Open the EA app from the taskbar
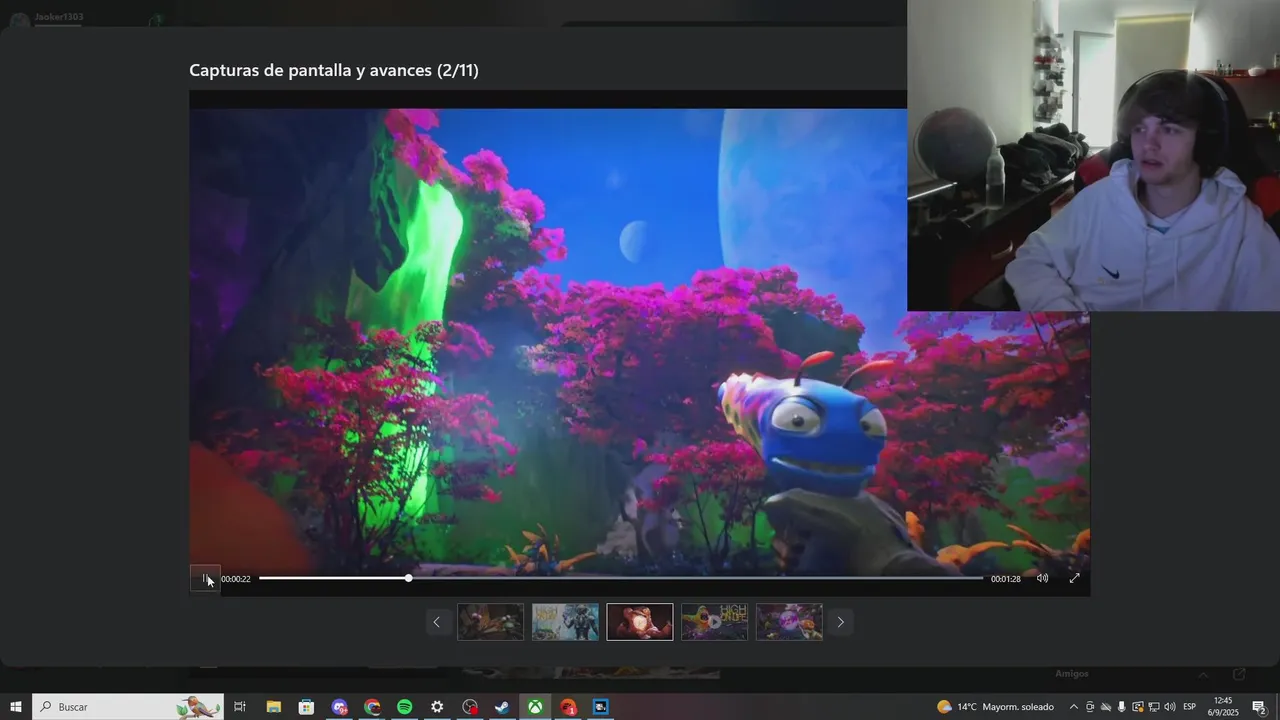Viewport: 1280px width, 720px height. tap(568, 707)
